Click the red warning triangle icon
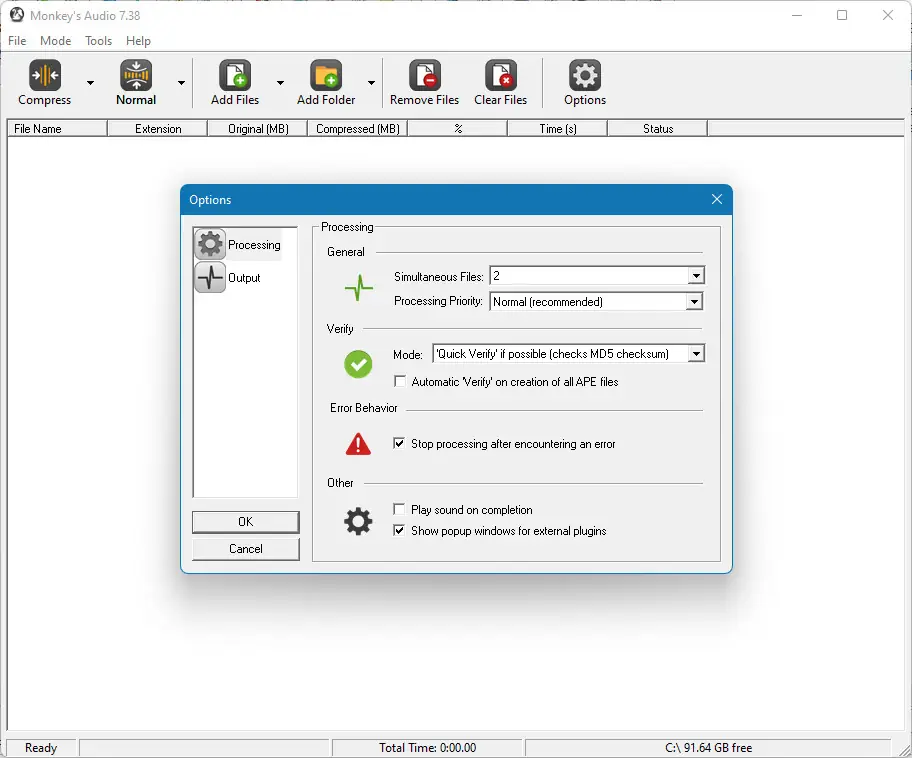The image size is (912, 758). tap(358, 444)
